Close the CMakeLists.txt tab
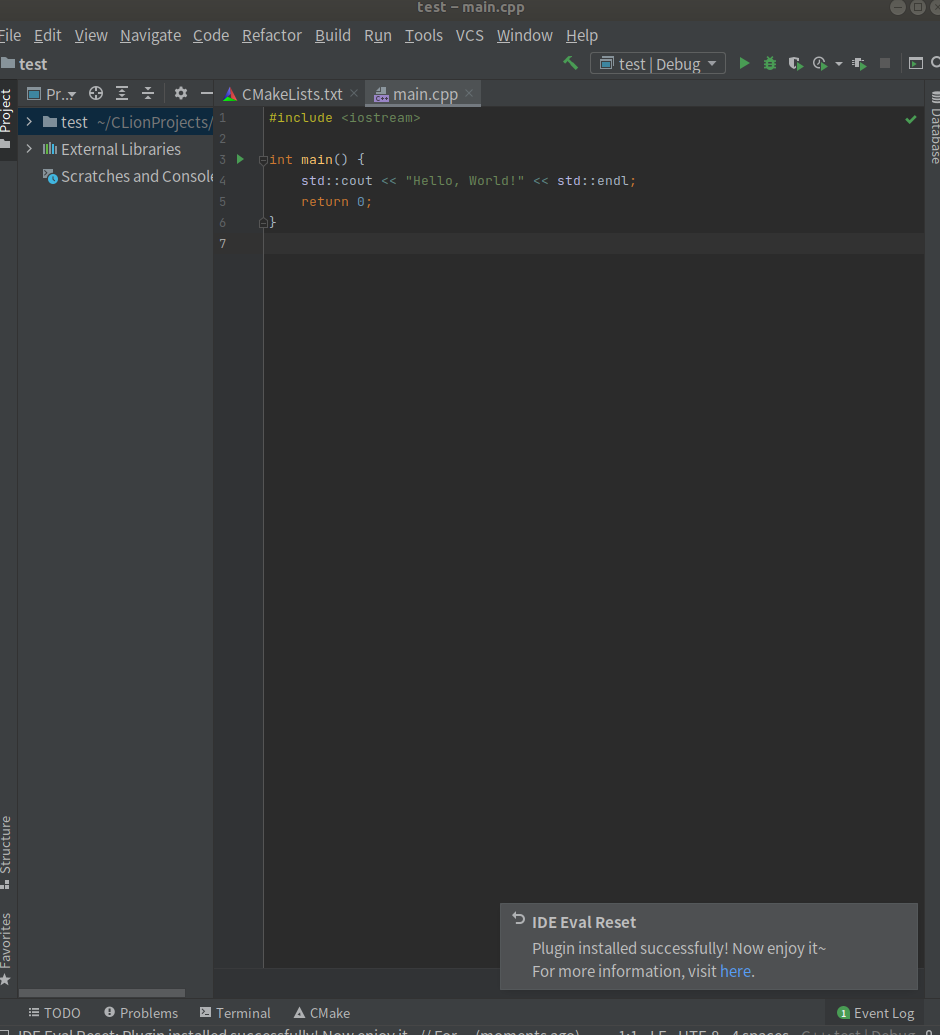Image resolution: width=940 pixels, height=1035 pixels. (354, 94)
